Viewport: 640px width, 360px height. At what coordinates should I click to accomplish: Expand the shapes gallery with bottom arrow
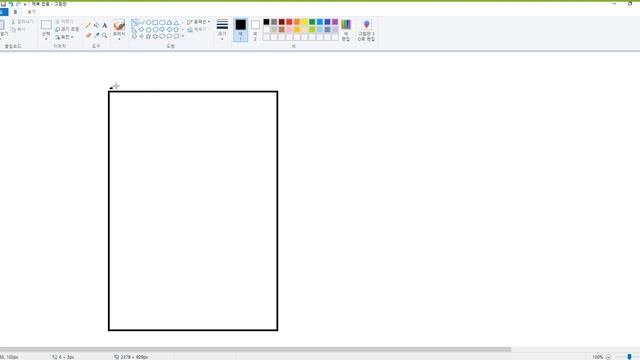point(182,36)
